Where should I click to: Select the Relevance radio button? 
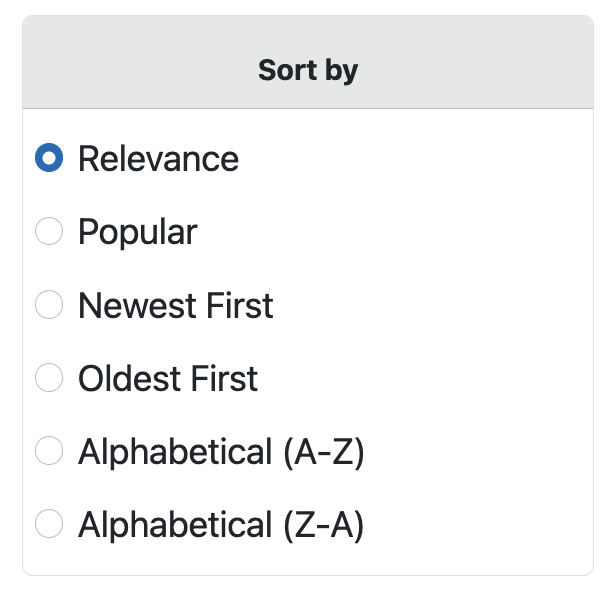[x=49, y=159]
